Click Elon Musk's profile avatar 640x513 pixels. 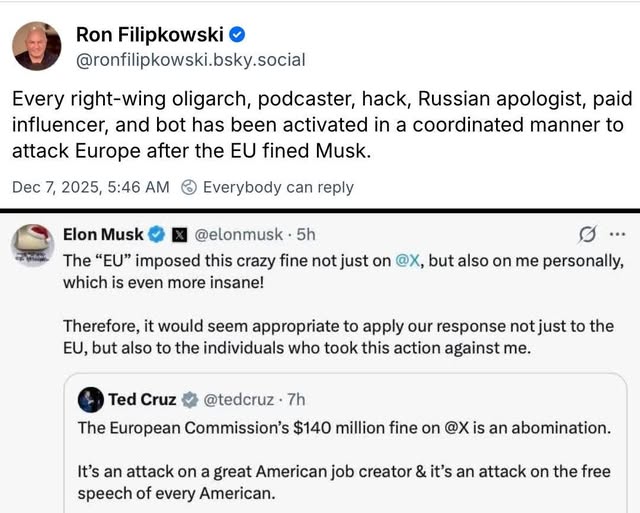[32, 243]
